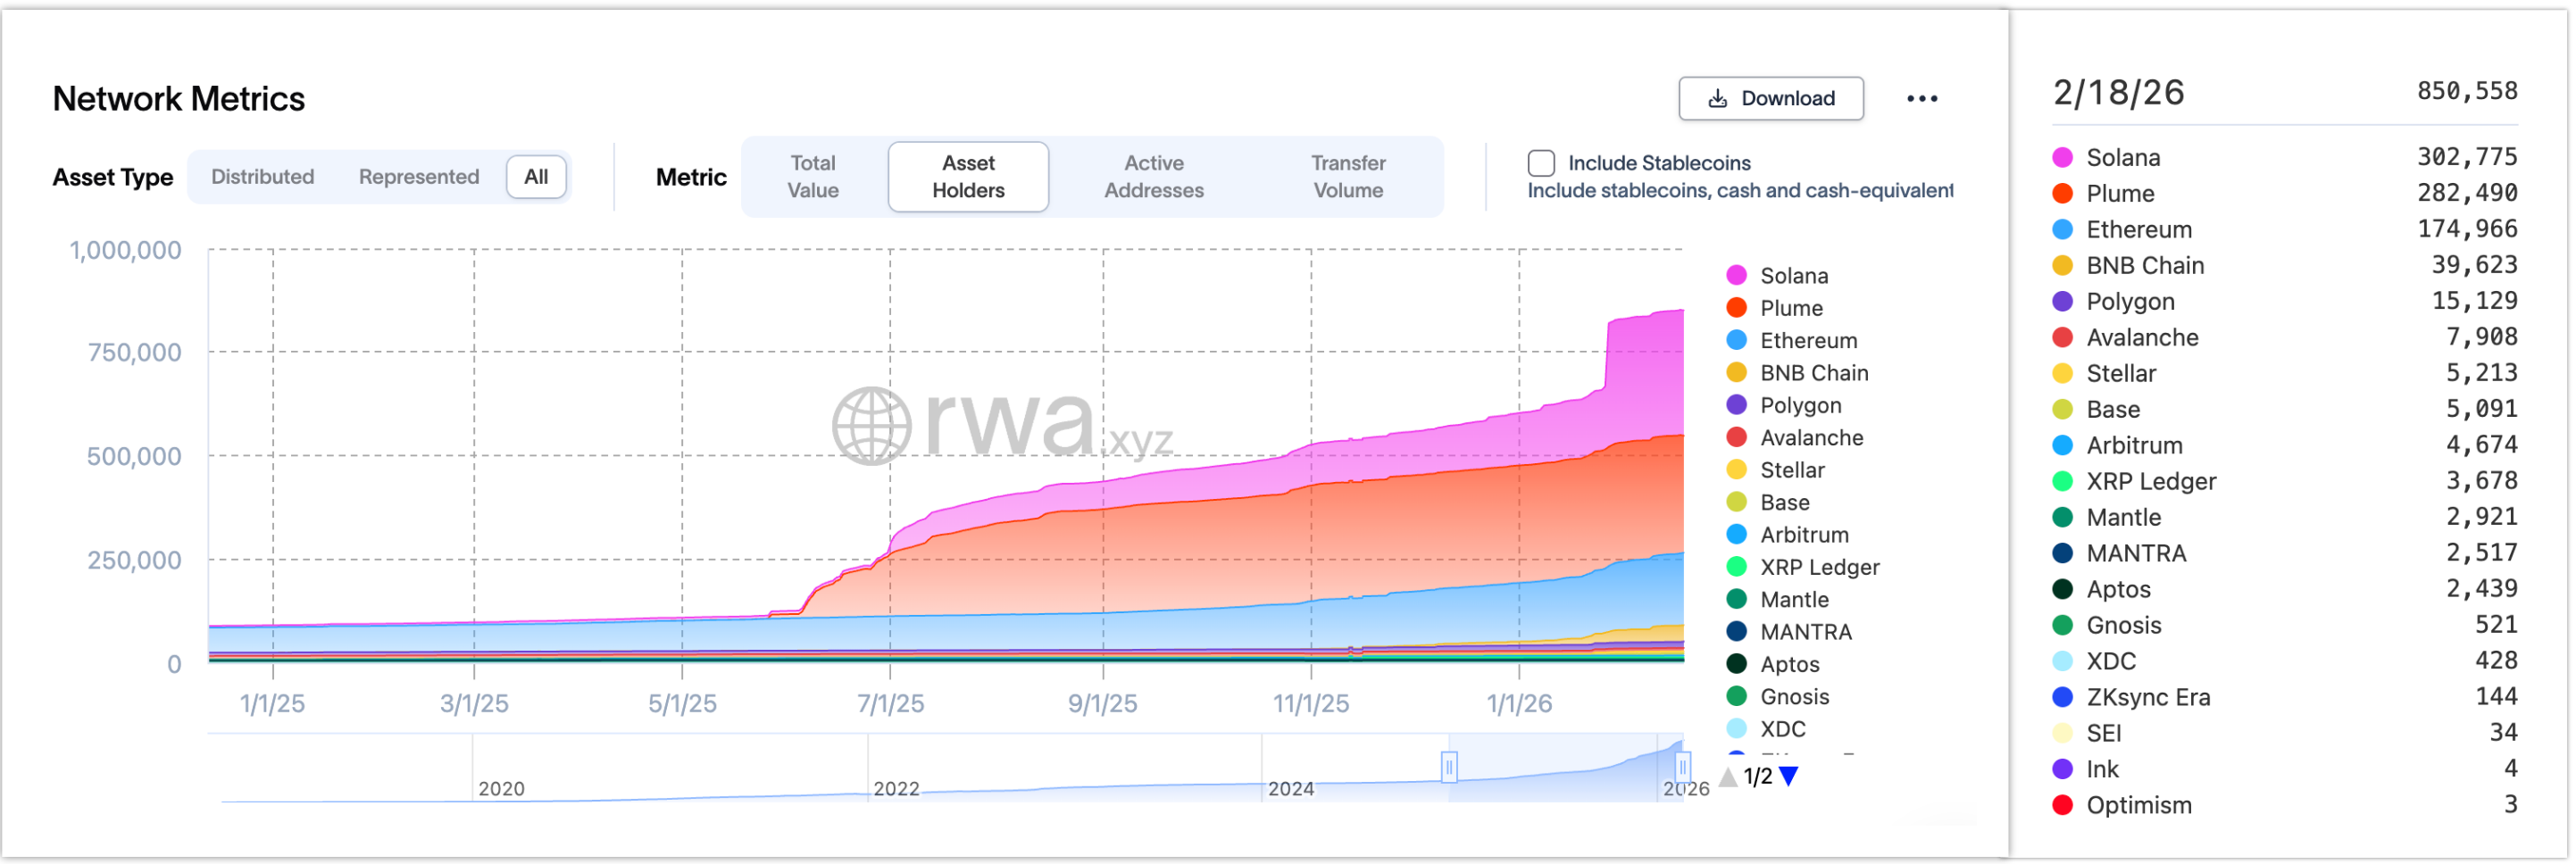Enable the Include Stablecoins checkbox
This screenshot has height=864, width=2576.
1541,163
